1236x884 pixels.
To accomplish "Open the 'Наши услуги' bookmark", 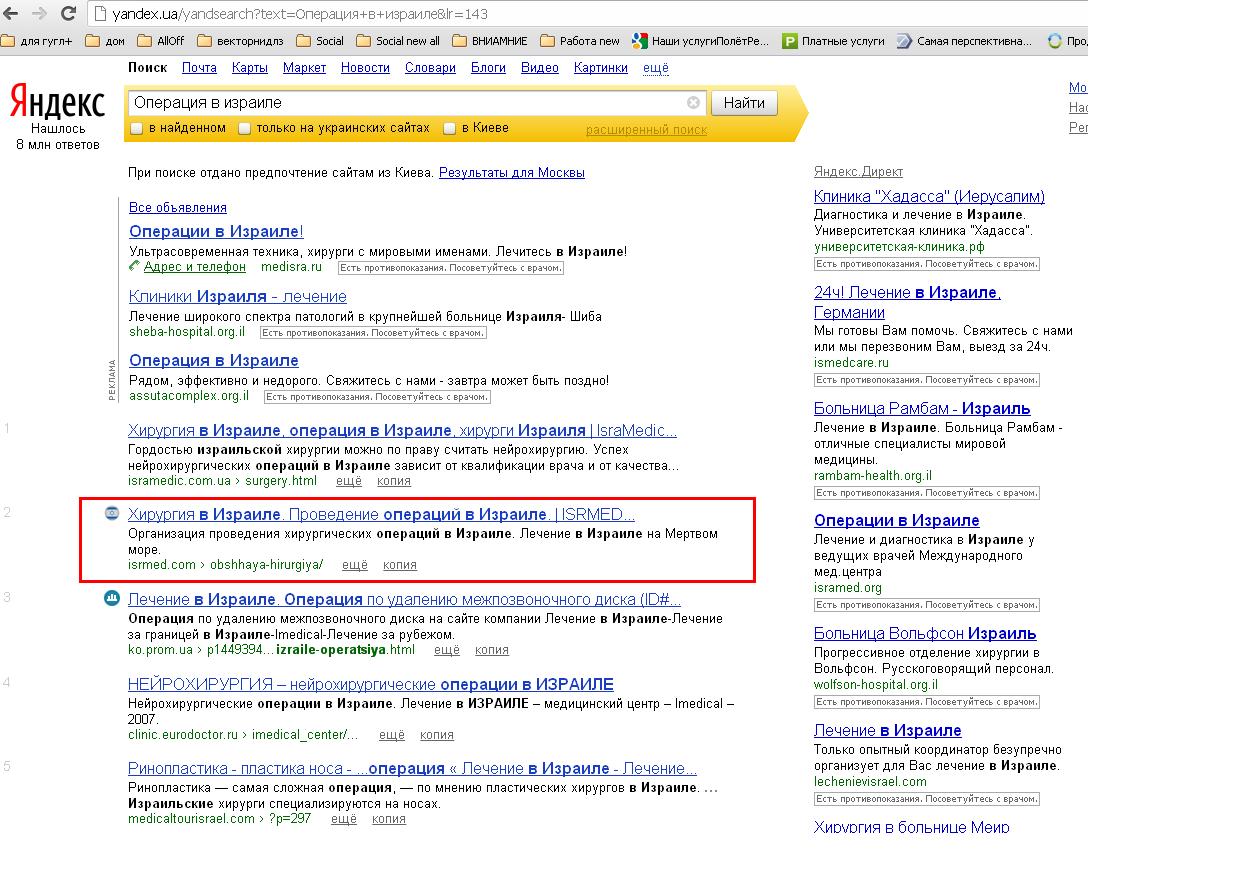I will tap(700, 41).
